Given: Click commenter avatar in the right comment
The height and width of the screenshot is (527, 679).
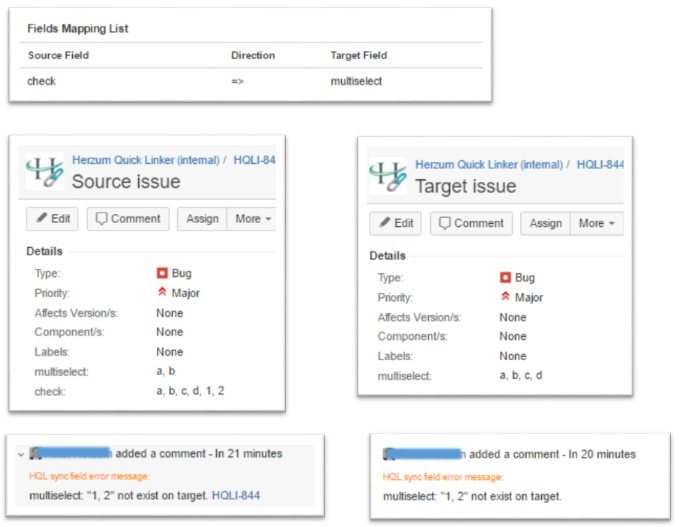Looking at the screenshot, I should point(391,454).
